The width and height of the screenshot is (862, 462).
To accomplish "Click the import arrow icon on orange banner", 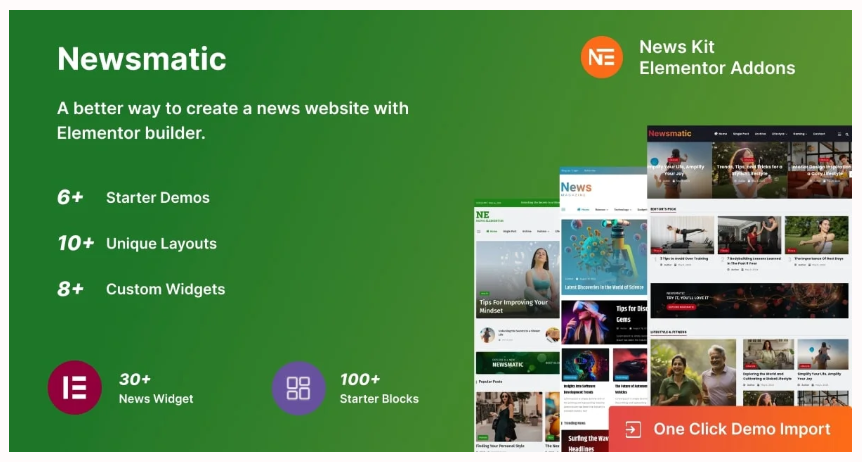I will [633, 430].
